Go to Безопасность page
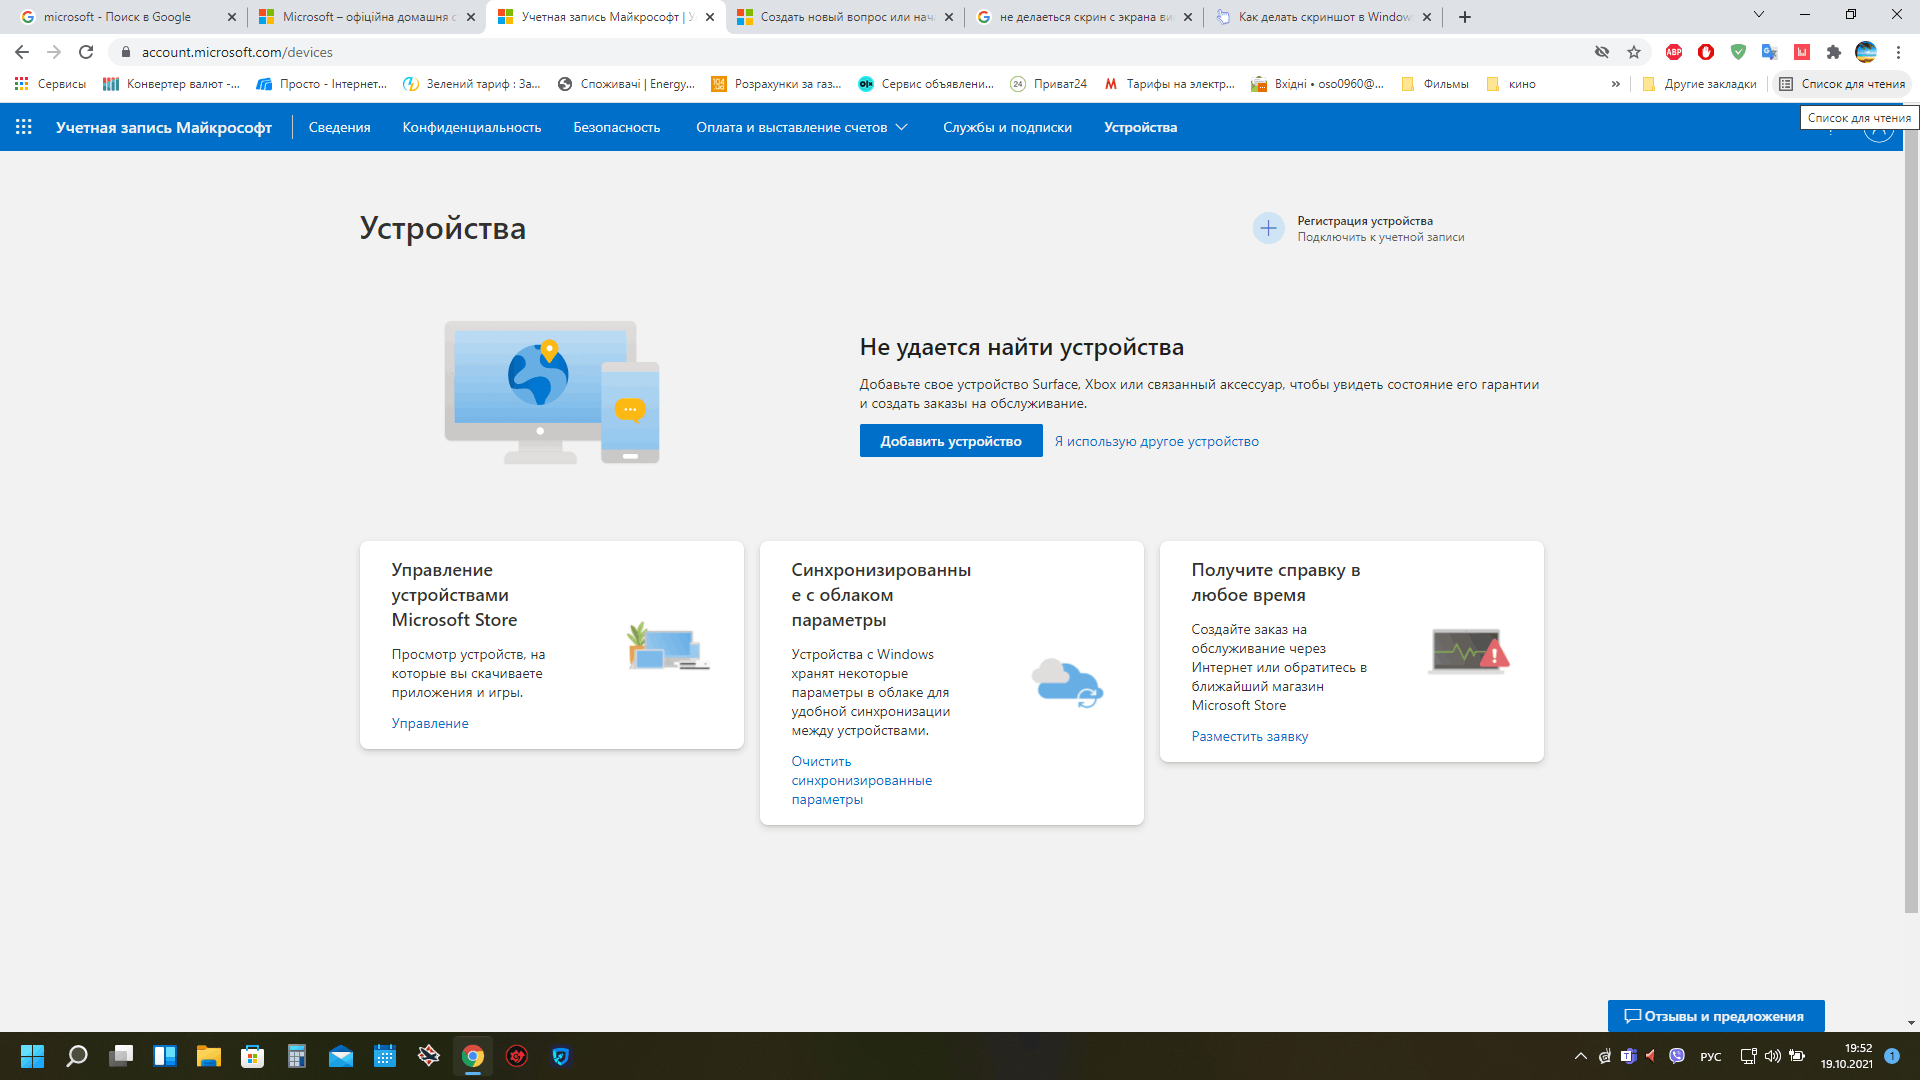The image size is (1920, 1080). (x=617, y=127)
